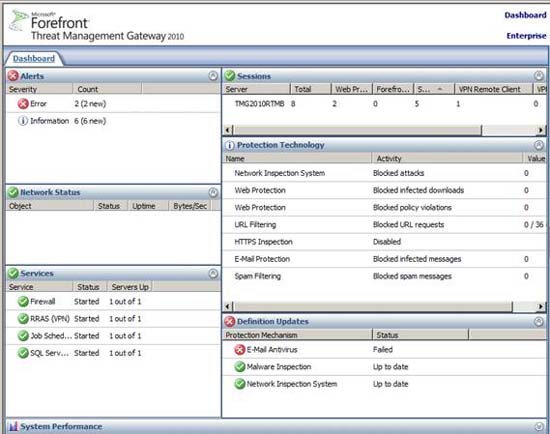Click the Forefront logo icon
The height and width of the screenshot is (434, 550).
[19, 20]
